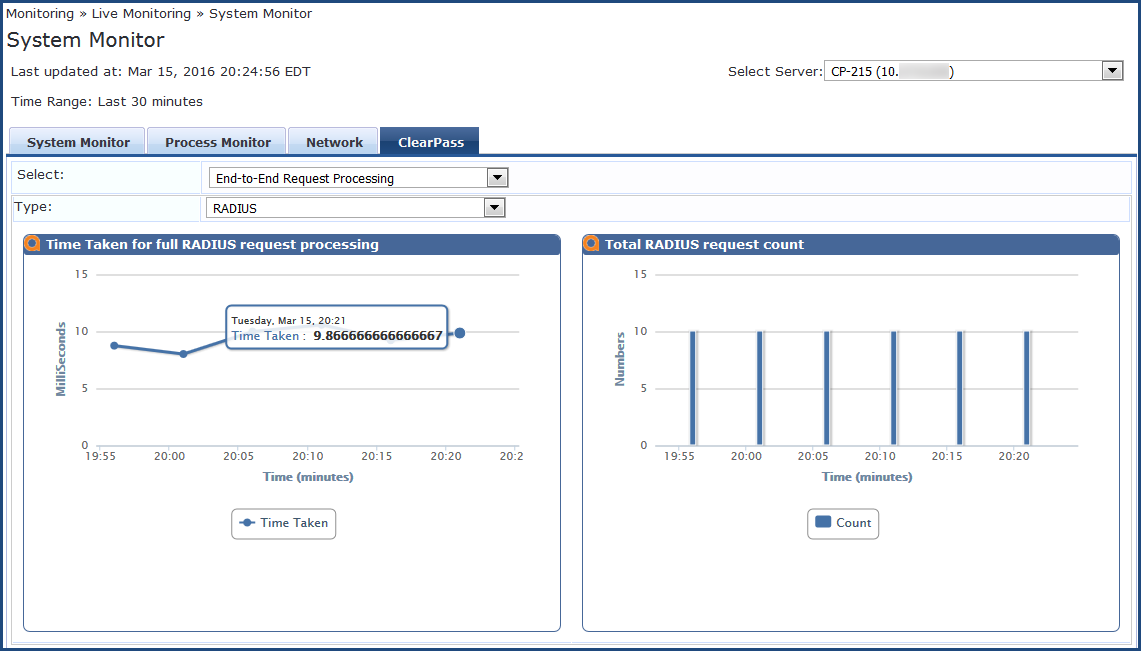Screen dimensions: 1141x651
Task: Click the 'Last updated at' timestamp text
Action: (x=161, y=71)
